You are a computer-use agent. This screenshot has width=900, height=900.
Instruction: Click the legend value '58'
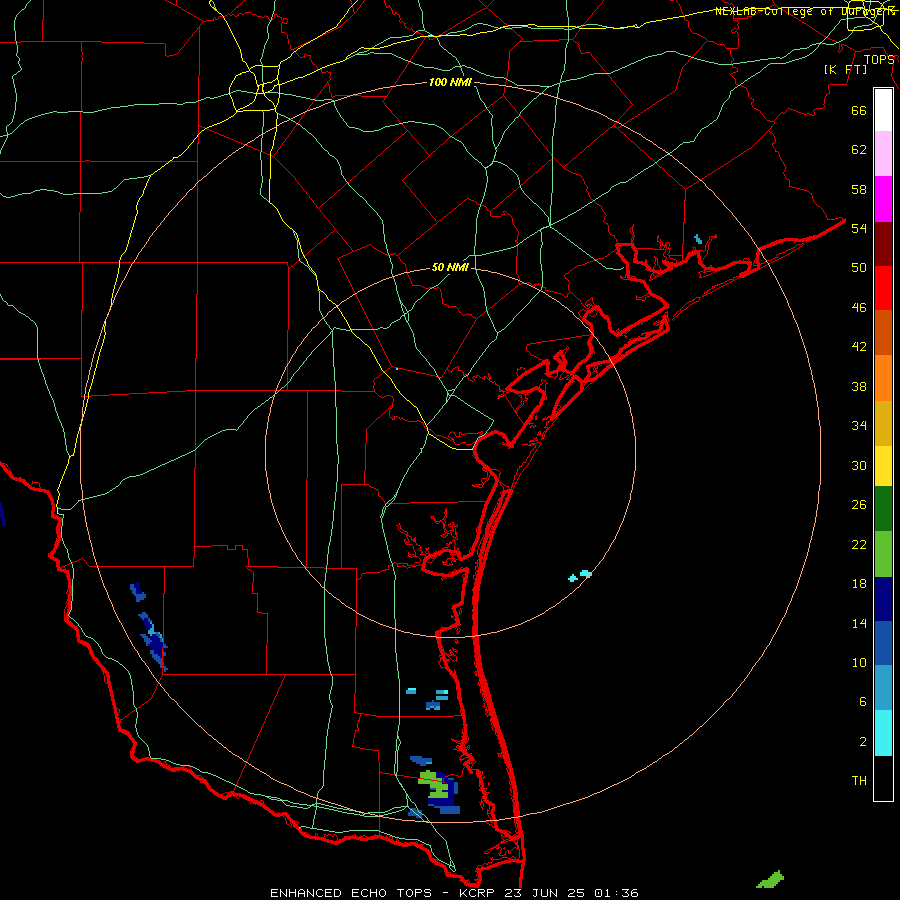(x=859, y=189)
